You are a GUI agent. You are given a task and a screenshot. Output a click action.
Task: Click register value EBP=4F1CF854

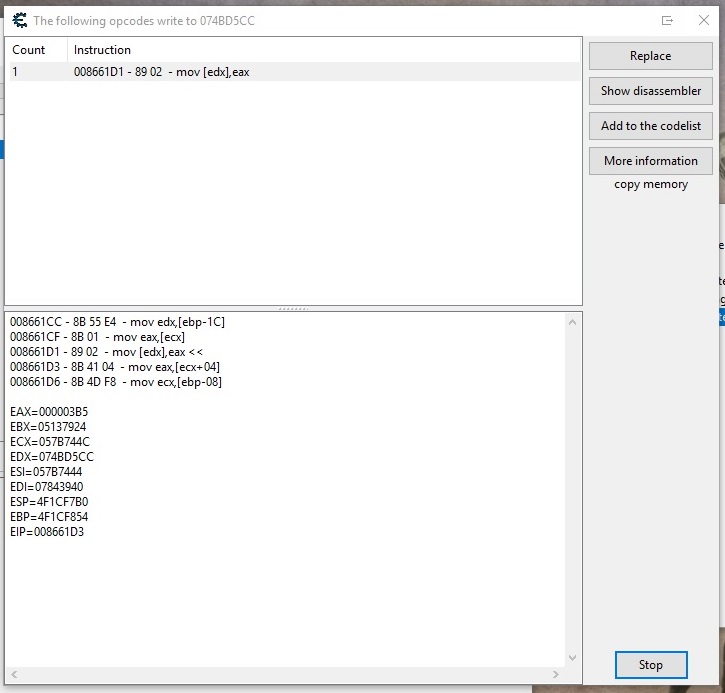(49, 517)
